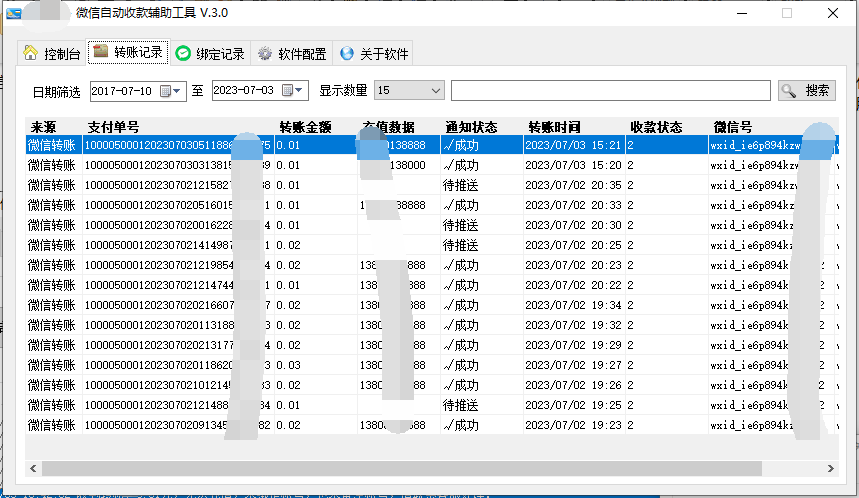The width and height of the screenshot is (859, 498).
Task: Click the horizontal scrollbar left arrow
Action: 34,468
